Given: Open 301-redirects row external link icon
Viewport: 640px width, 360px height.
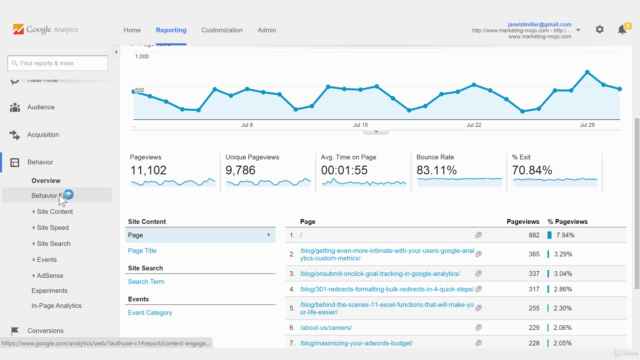Looking at the screenshot, I should (x=478, y=289).
